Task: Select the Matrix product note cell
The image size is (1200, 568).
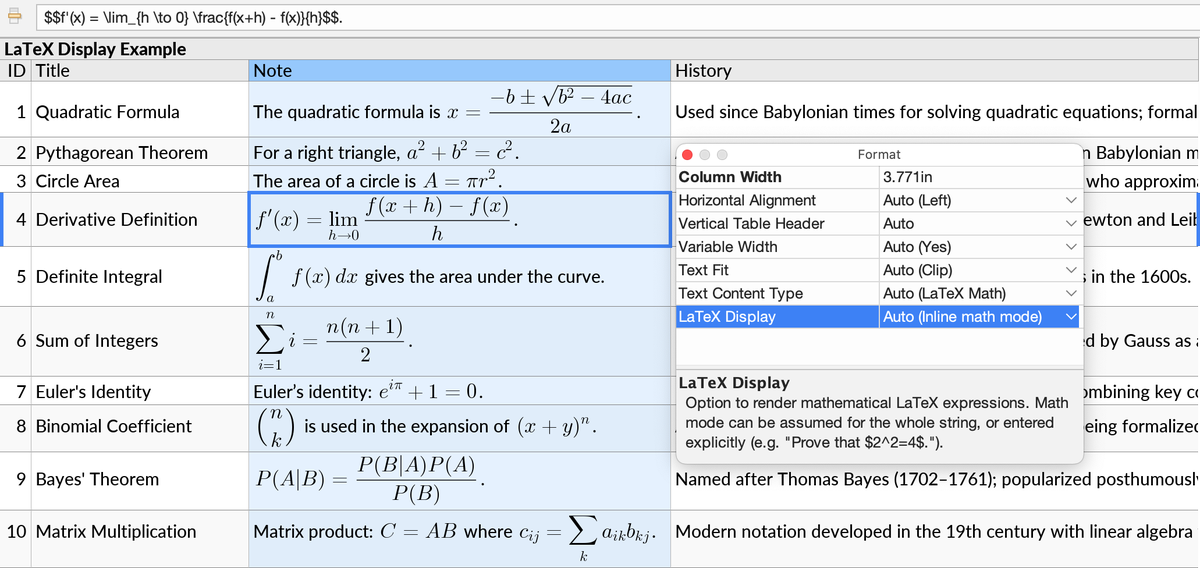Action: click(x=460, y=538)
